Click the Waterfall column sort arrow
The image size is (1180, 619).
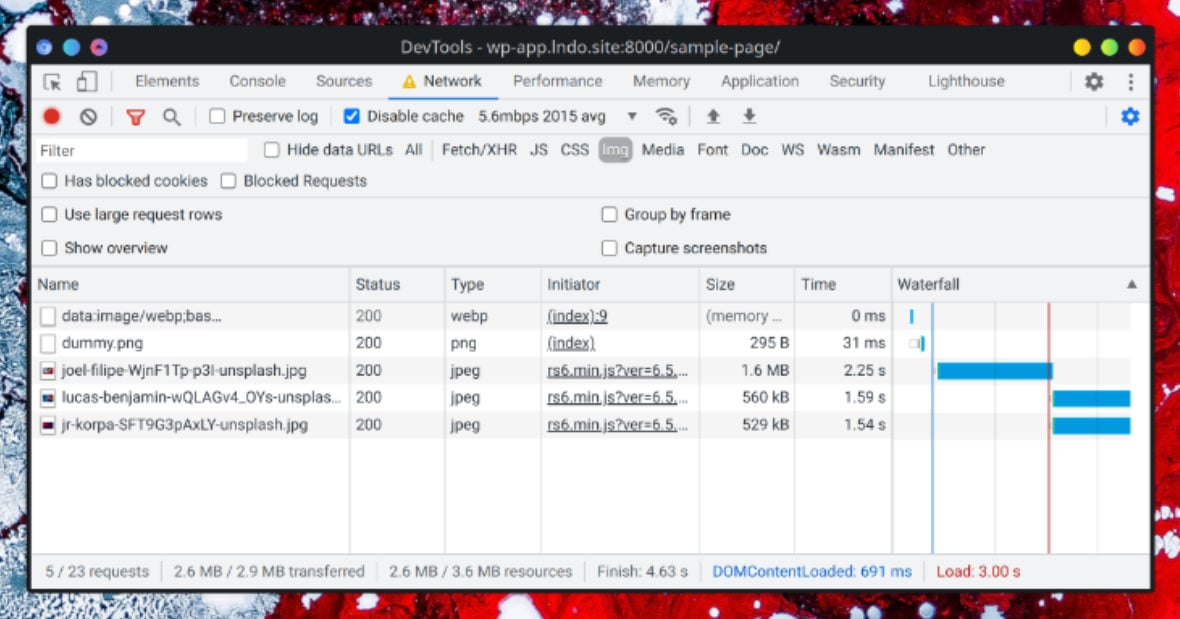pos(1131,284)
